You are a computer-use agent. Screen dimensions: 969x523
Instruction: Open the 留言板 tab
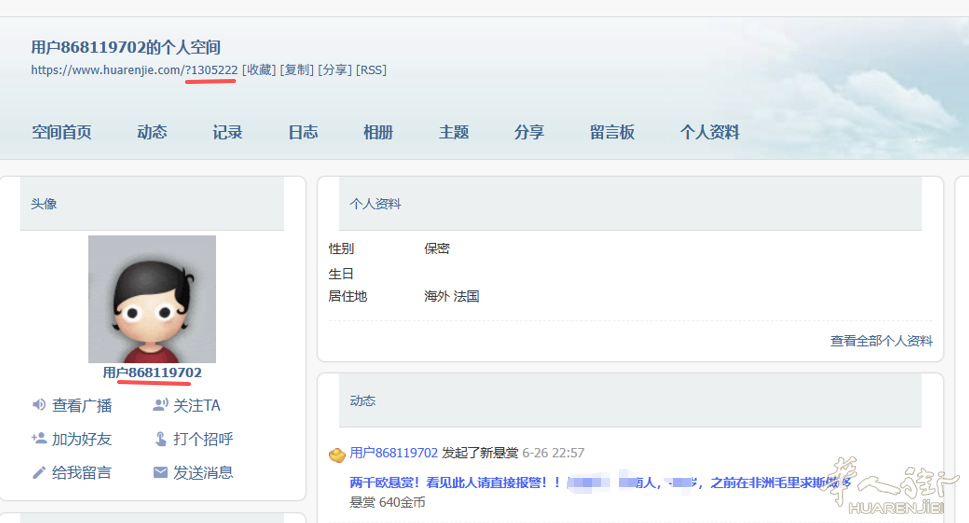612,132
